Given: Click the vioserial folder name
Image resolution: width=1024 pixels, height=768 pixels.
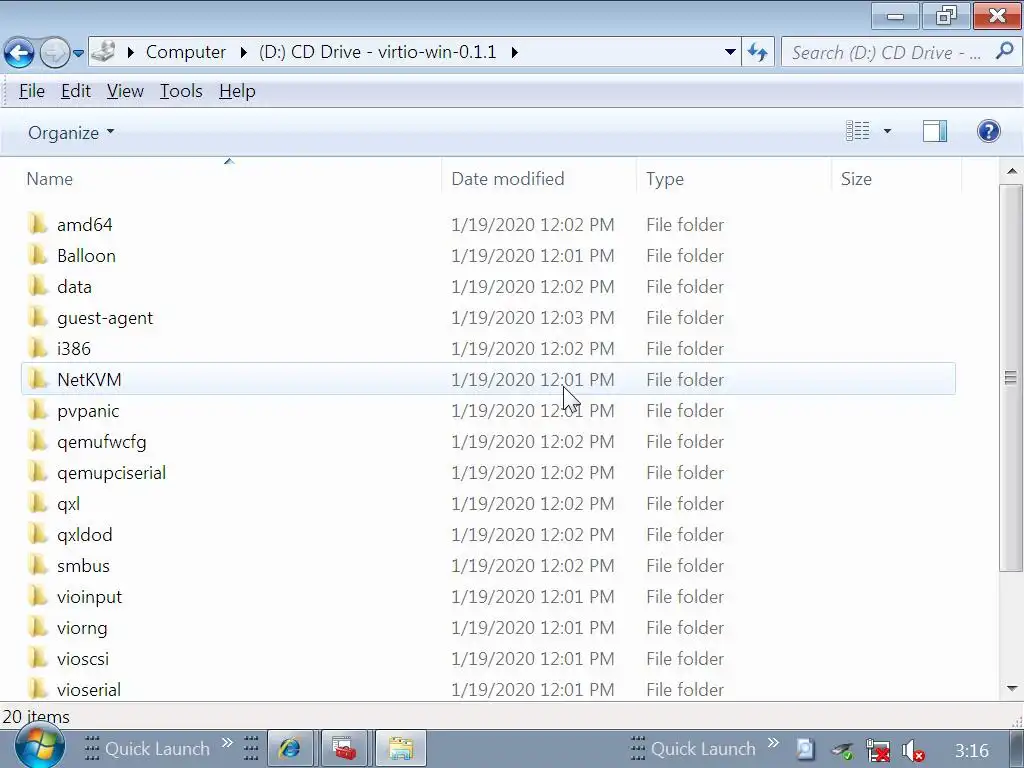Looking at the screenshot, I should [x=89, y=690].
